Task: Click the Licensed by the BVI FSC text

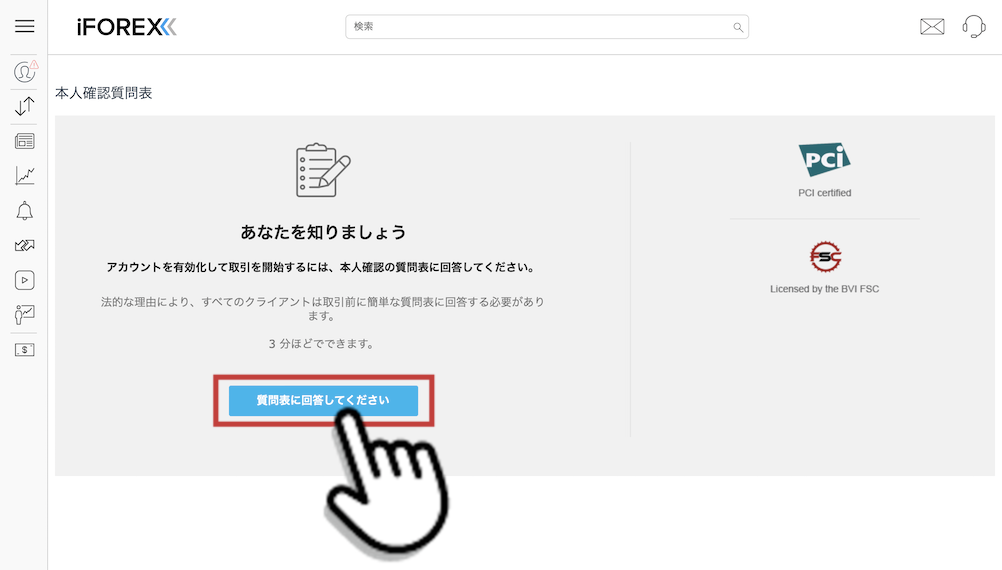Action: point(824,289)
